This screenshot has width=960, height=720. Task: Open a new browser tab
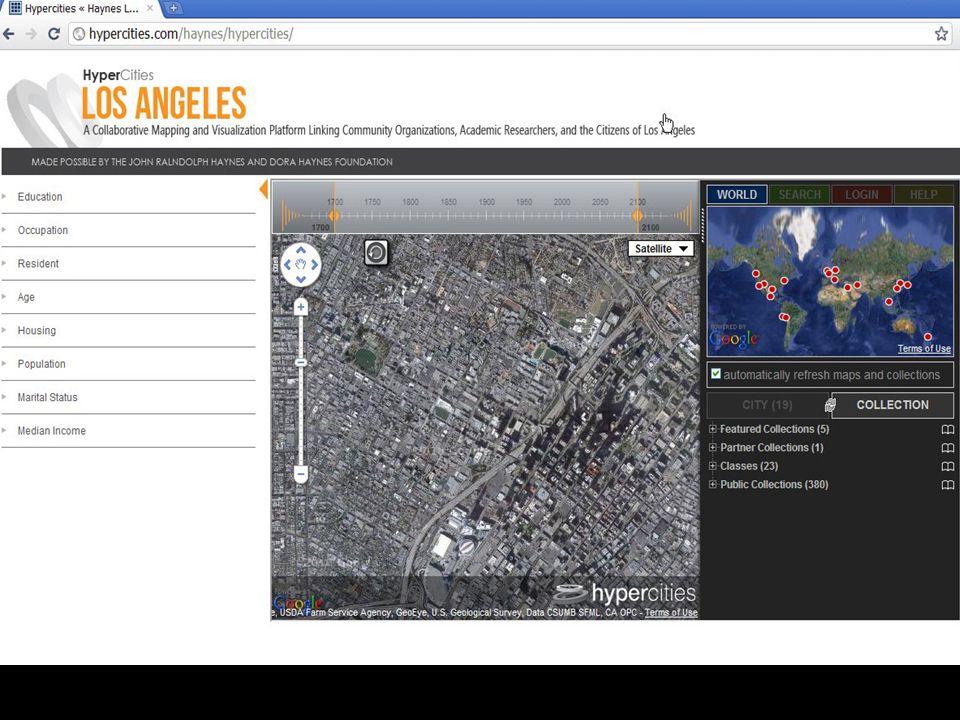(174, 8)
